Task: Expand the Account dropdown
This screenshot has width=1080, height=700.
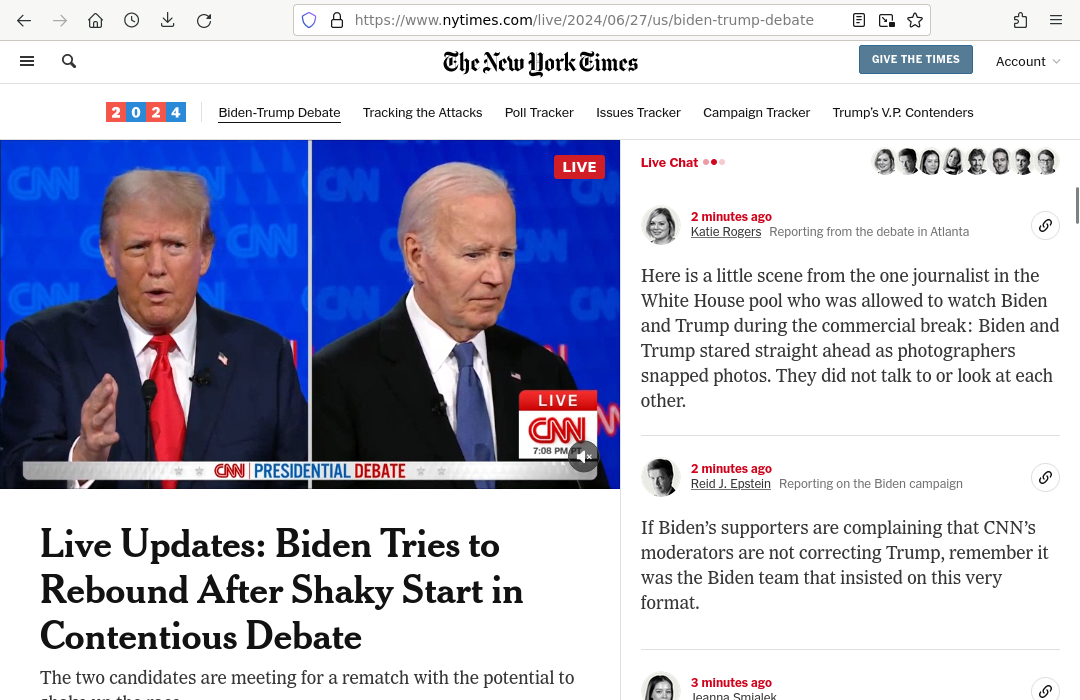Action: 1028,61
